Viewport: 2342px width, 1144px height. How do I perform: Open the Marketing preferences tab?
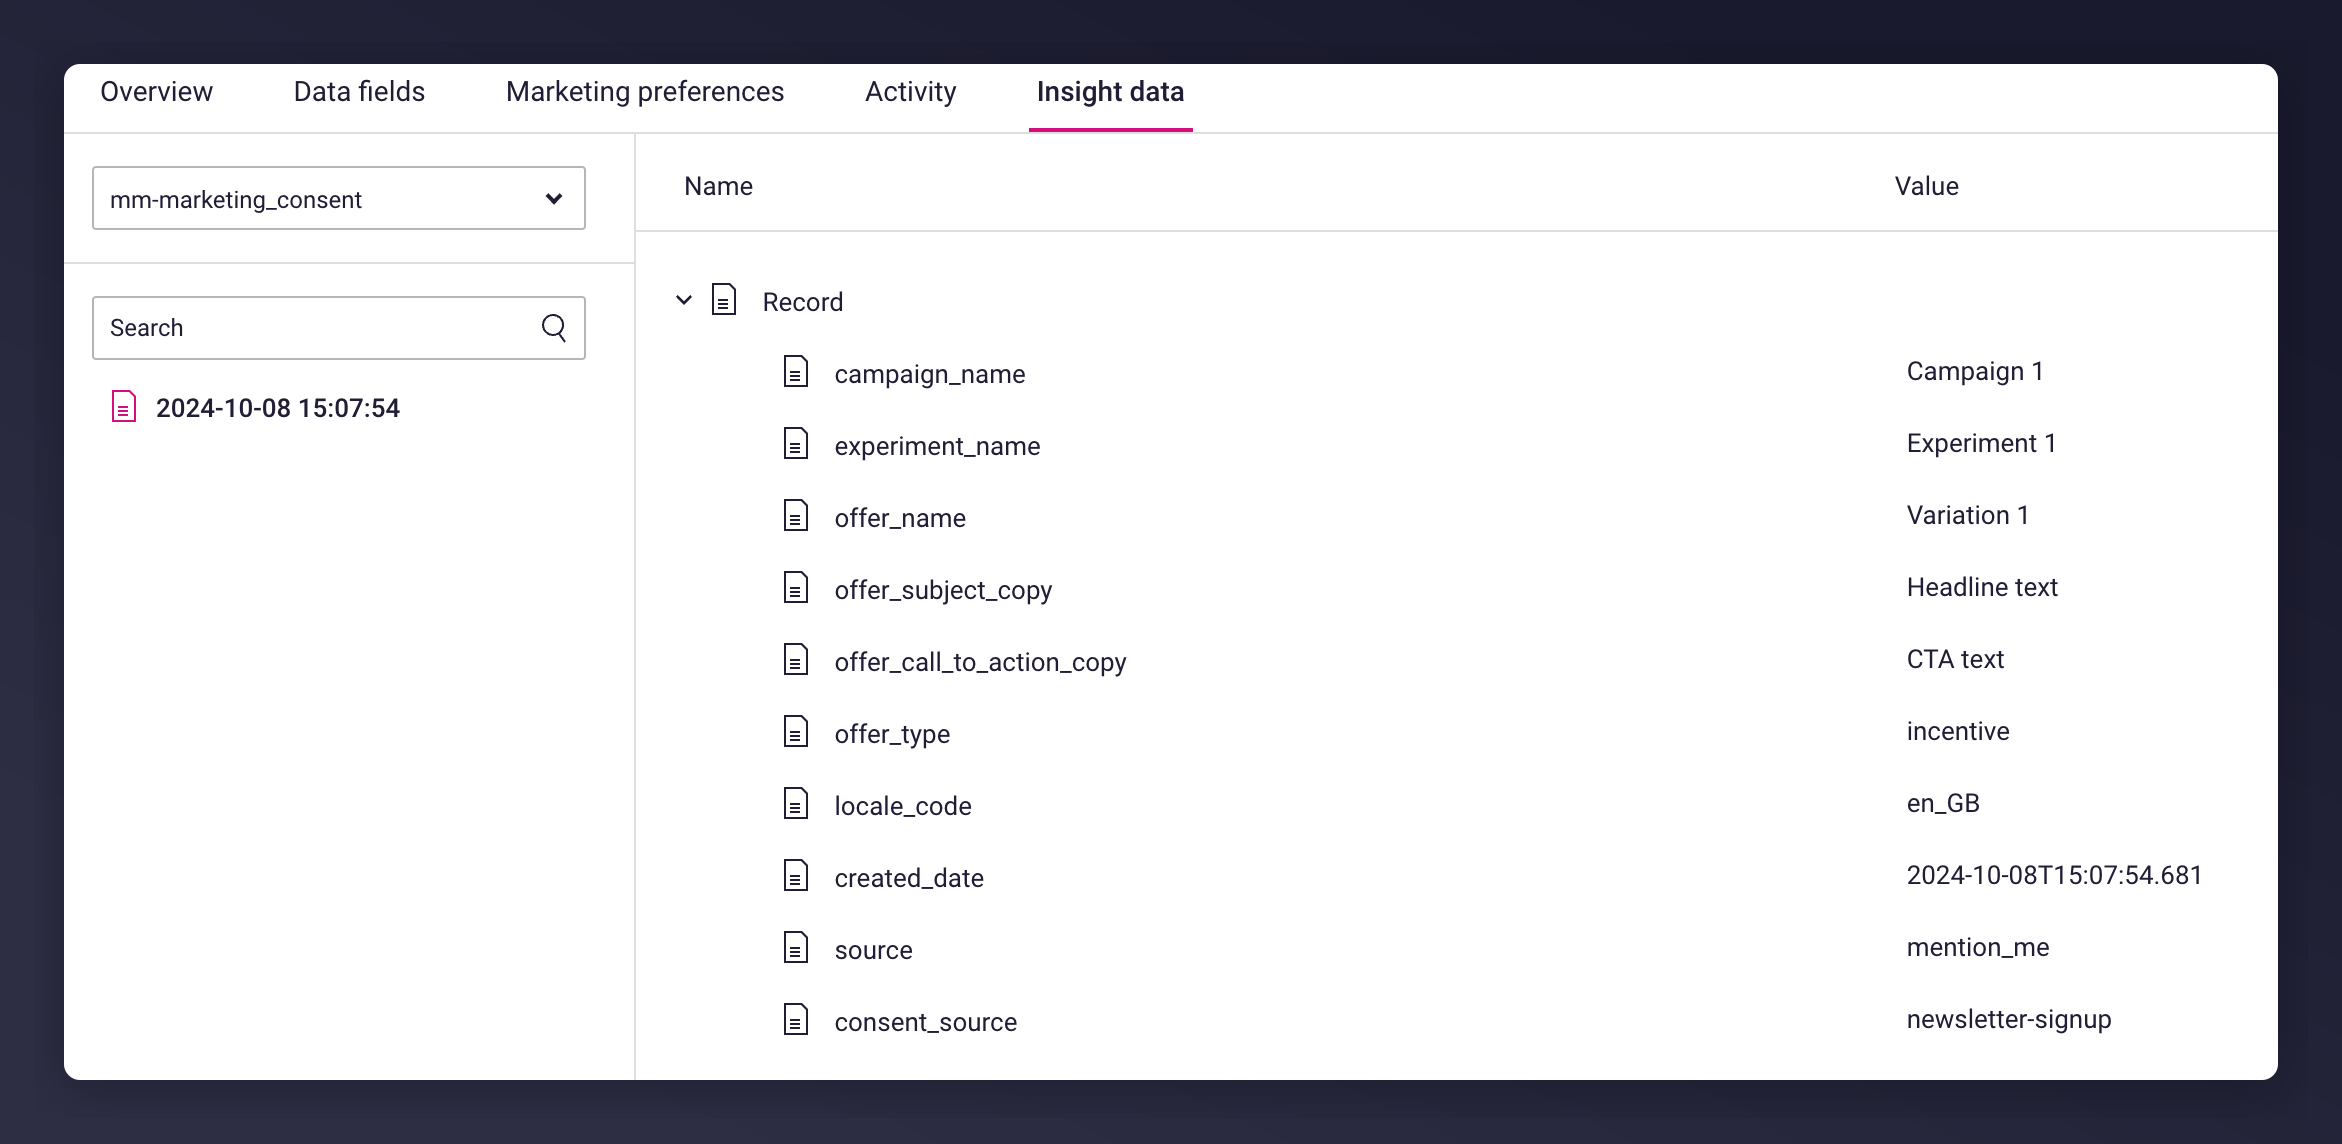click(x=645, y=92)
